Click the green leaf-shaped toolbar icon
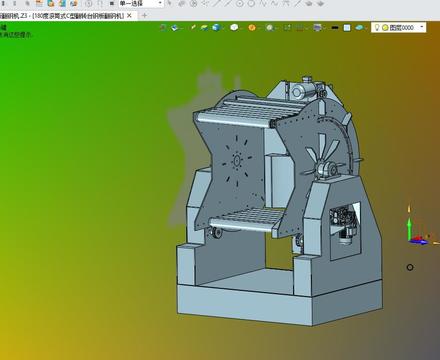The image size is (440, 360). click(204, 28)
